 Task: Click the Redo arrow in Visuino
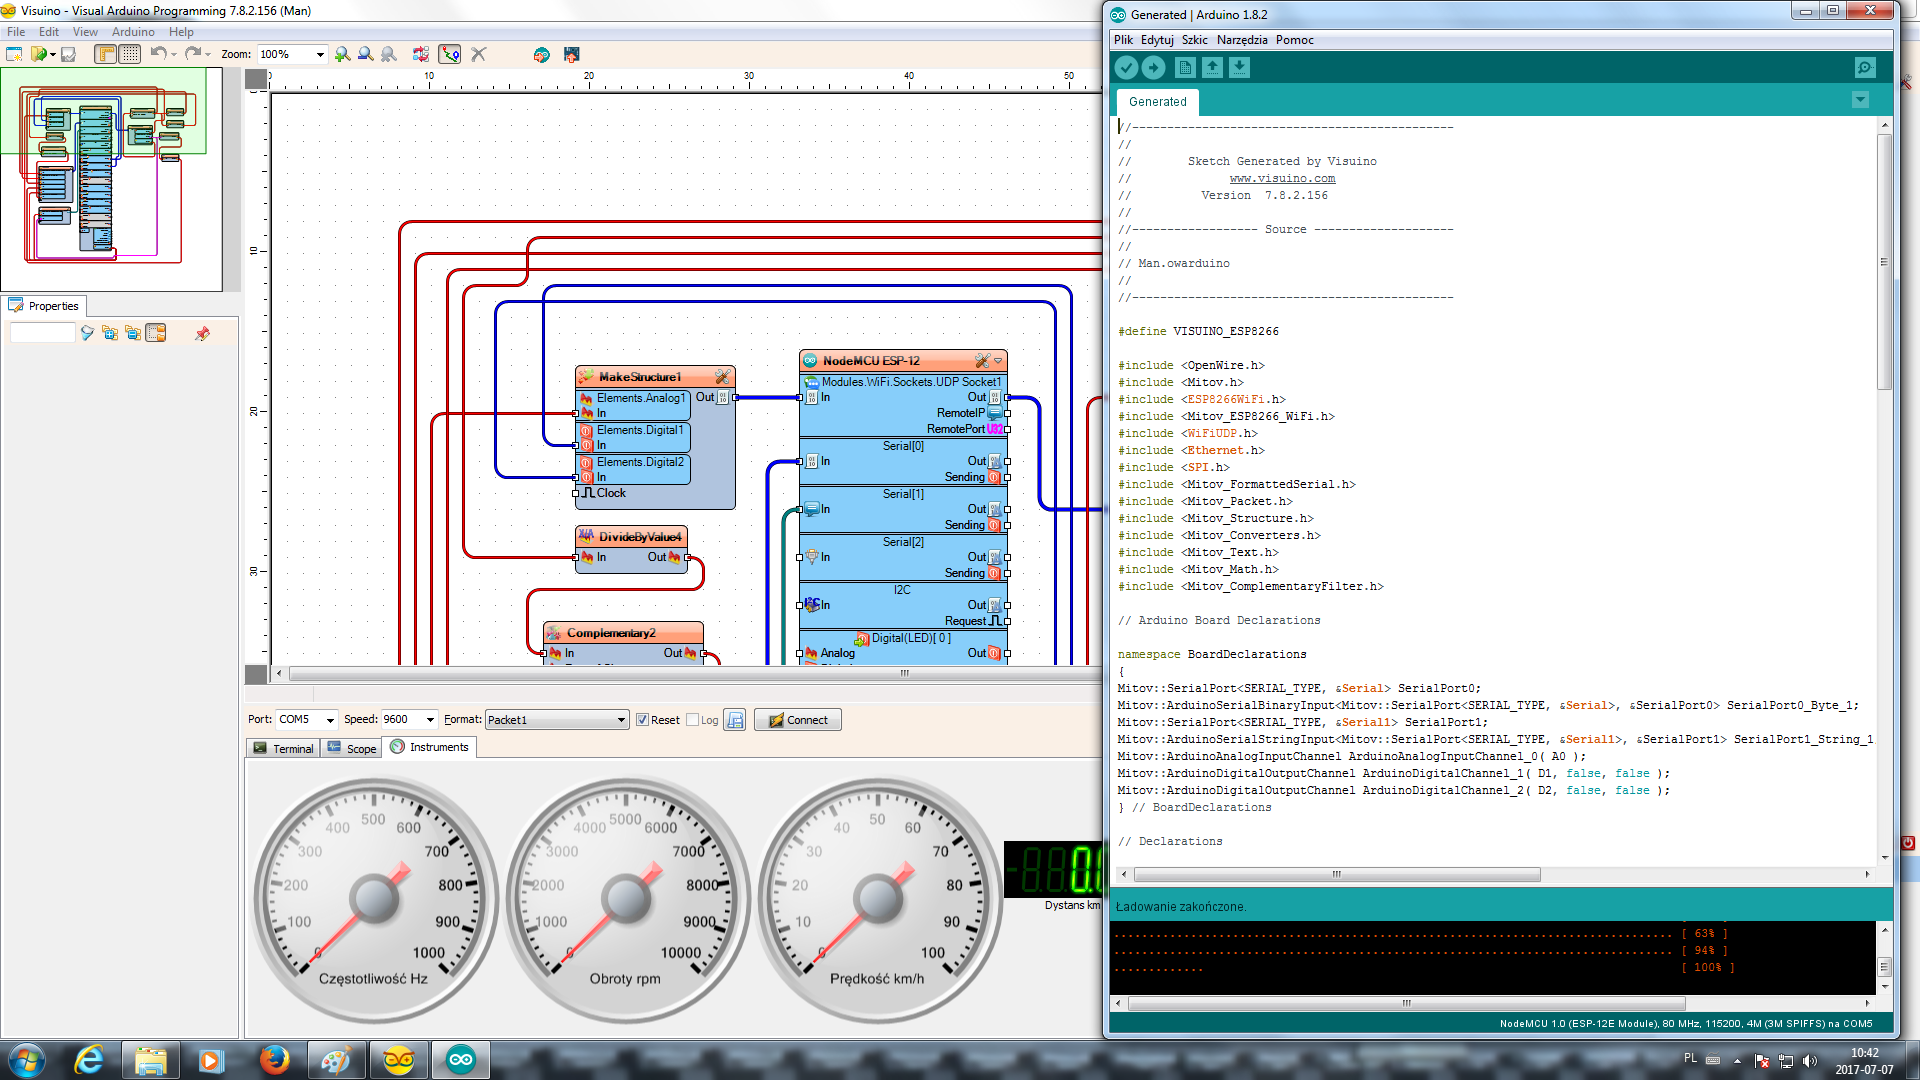pos(193,54)
